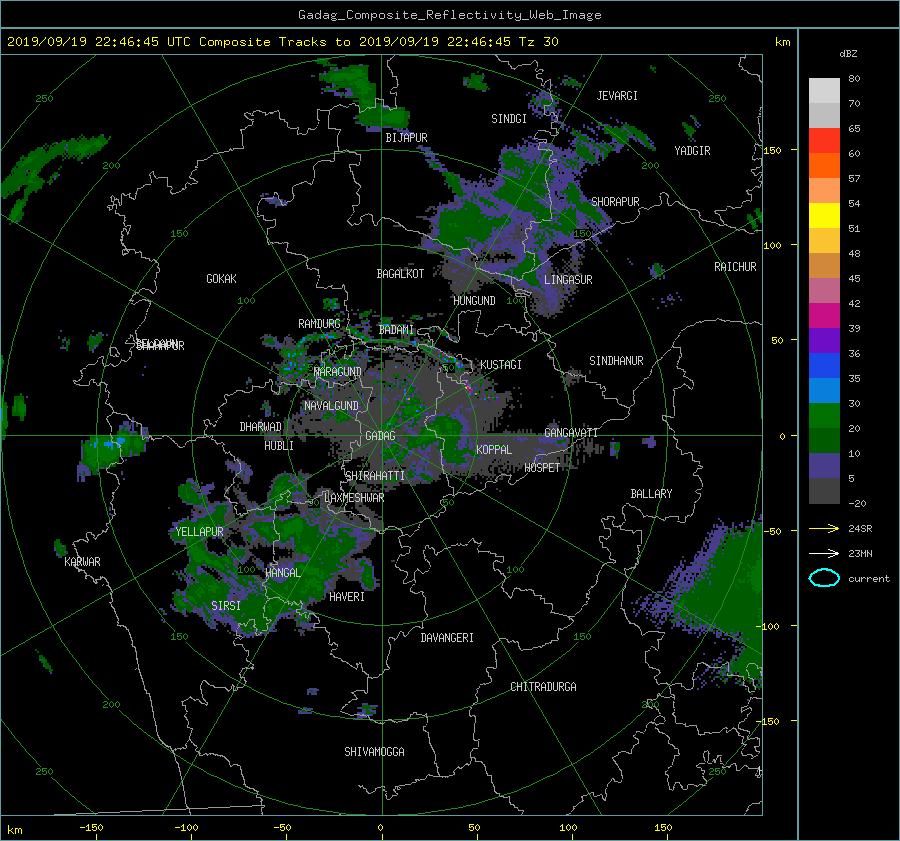Click the 100 tick on right km axis

(772, 245)
